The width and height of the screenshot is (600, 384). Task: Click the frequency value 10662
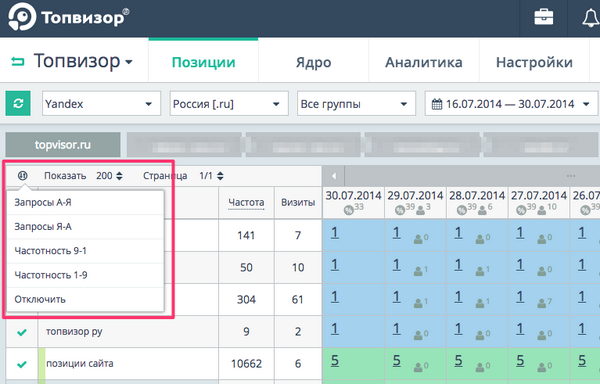pyautogui.click(x=246, y=364)
